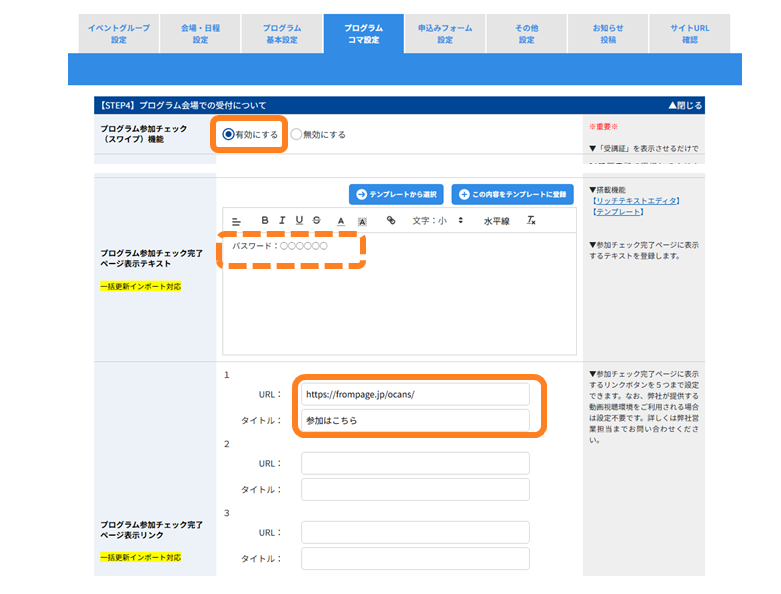Select the 有効にする radio button
781x594 pixels.
pyautogui.click(x=228, y=134)
